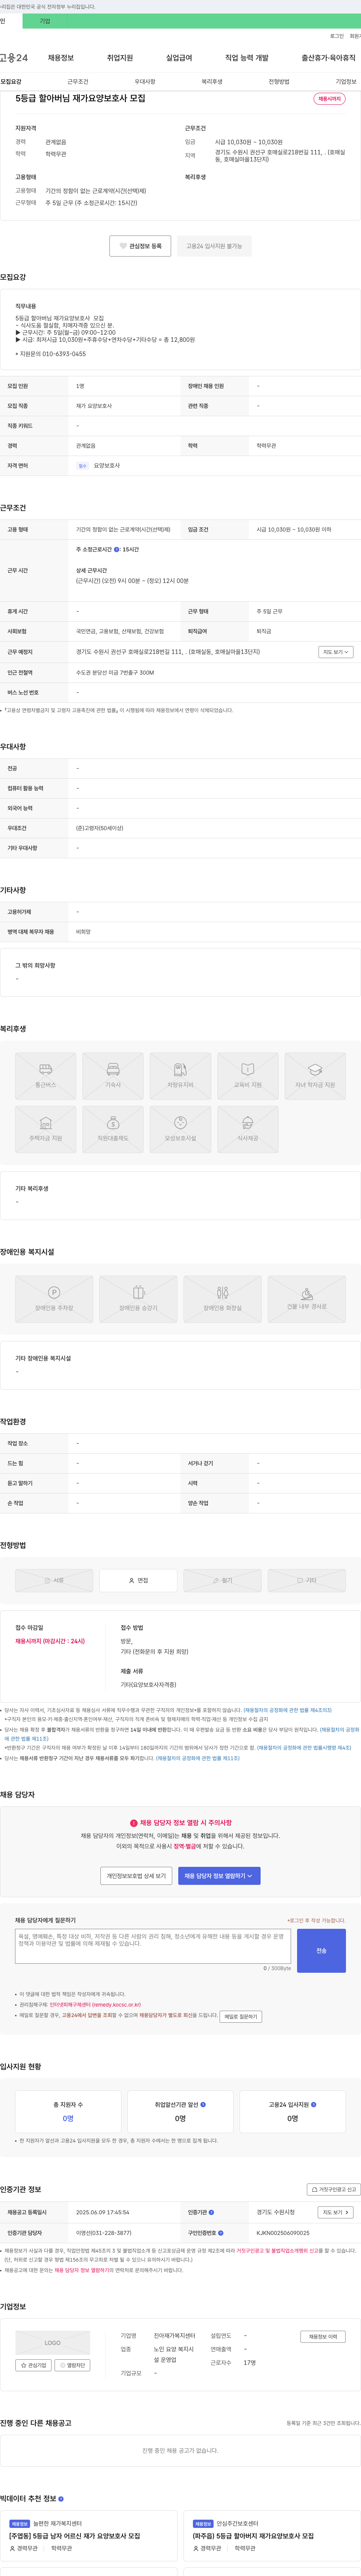Image resolution: width=361 pixels, height=2576 pixels.
Task: Open 실업급여 menu item
Action: [x=179, y=58]
